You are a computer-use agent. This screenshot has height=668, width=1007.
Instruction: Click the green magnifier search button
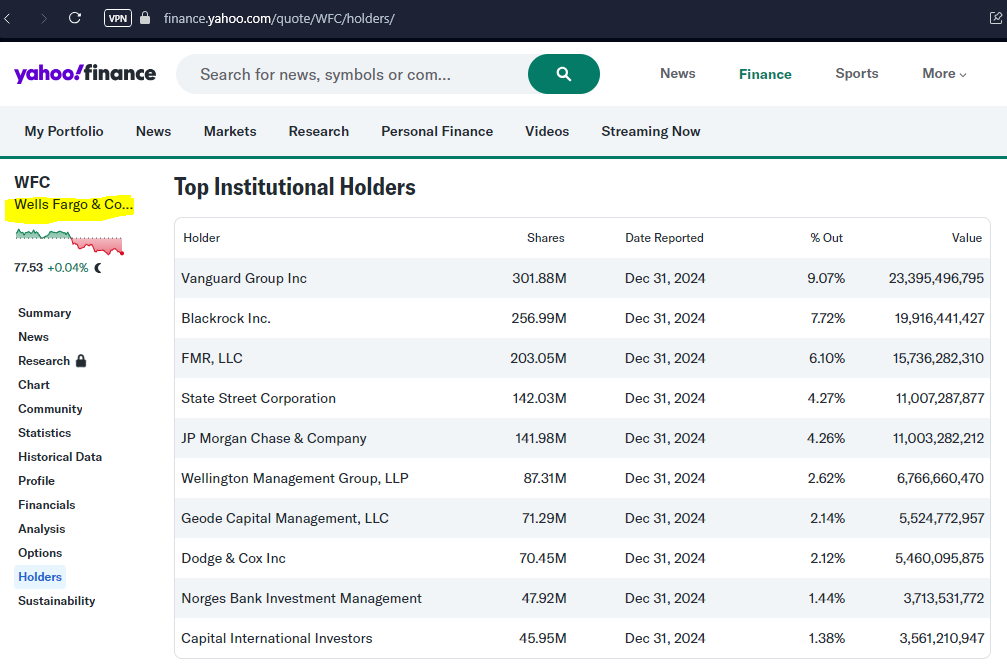coord(563,74)
